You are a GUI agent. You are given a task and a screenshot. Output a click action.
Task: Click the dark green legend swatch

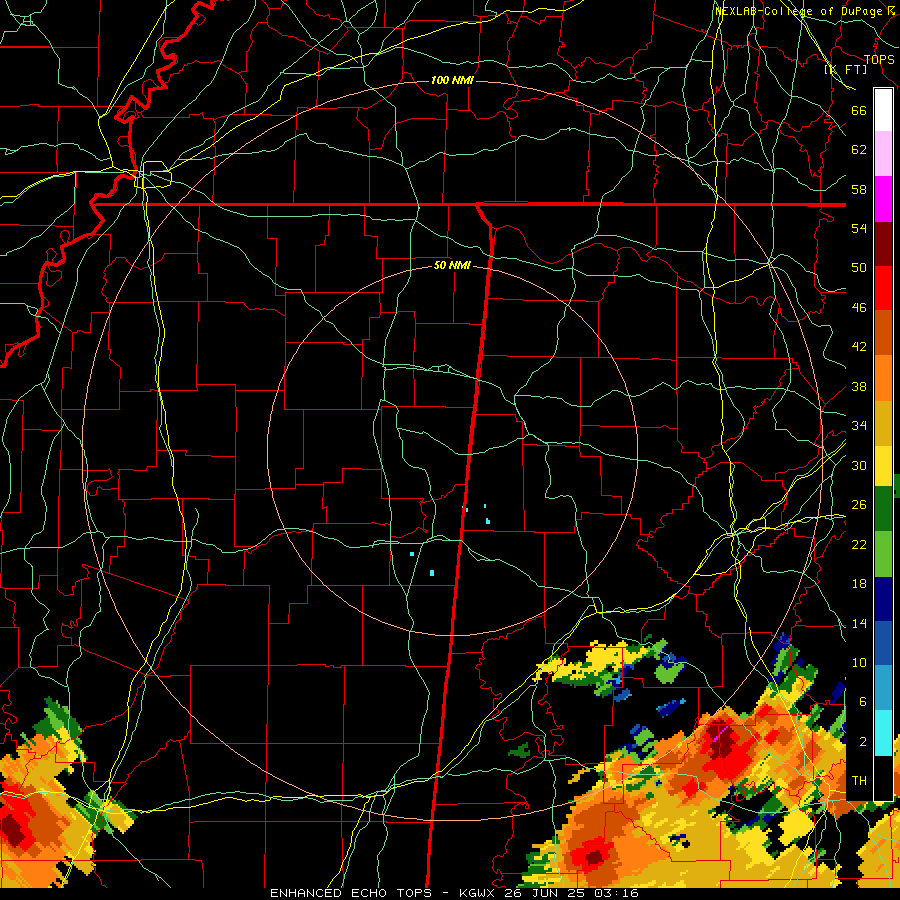point(883,509)
